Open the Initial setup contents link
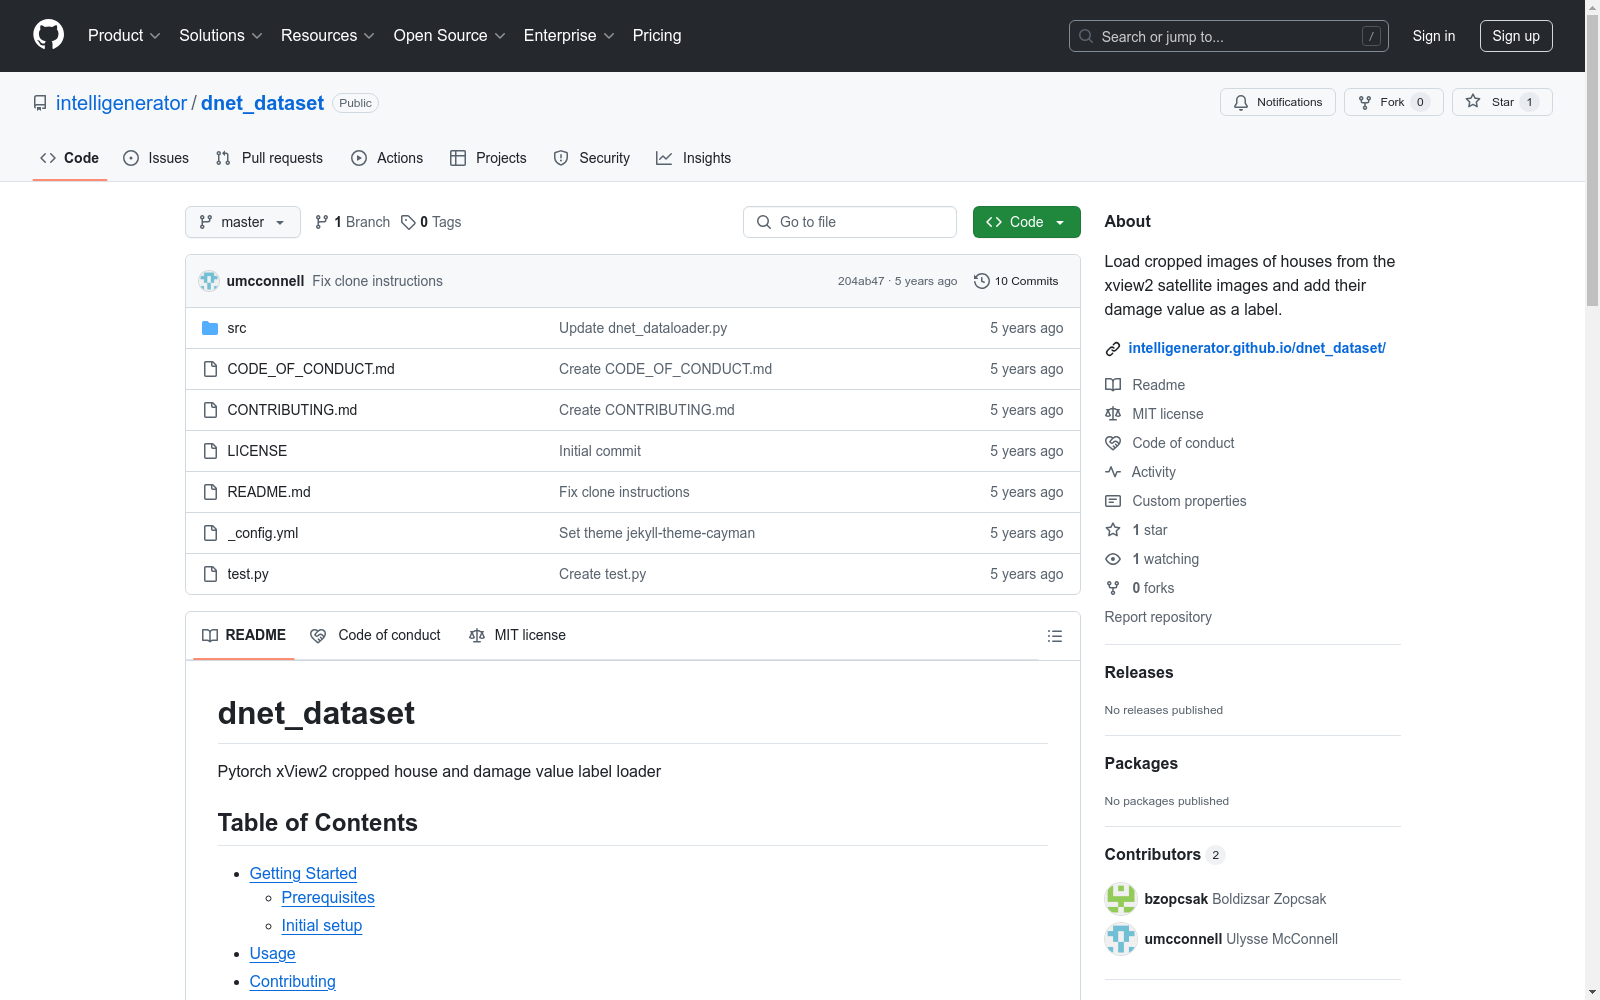Screen dimensions: 1600x1000 [x=322, y=925]
